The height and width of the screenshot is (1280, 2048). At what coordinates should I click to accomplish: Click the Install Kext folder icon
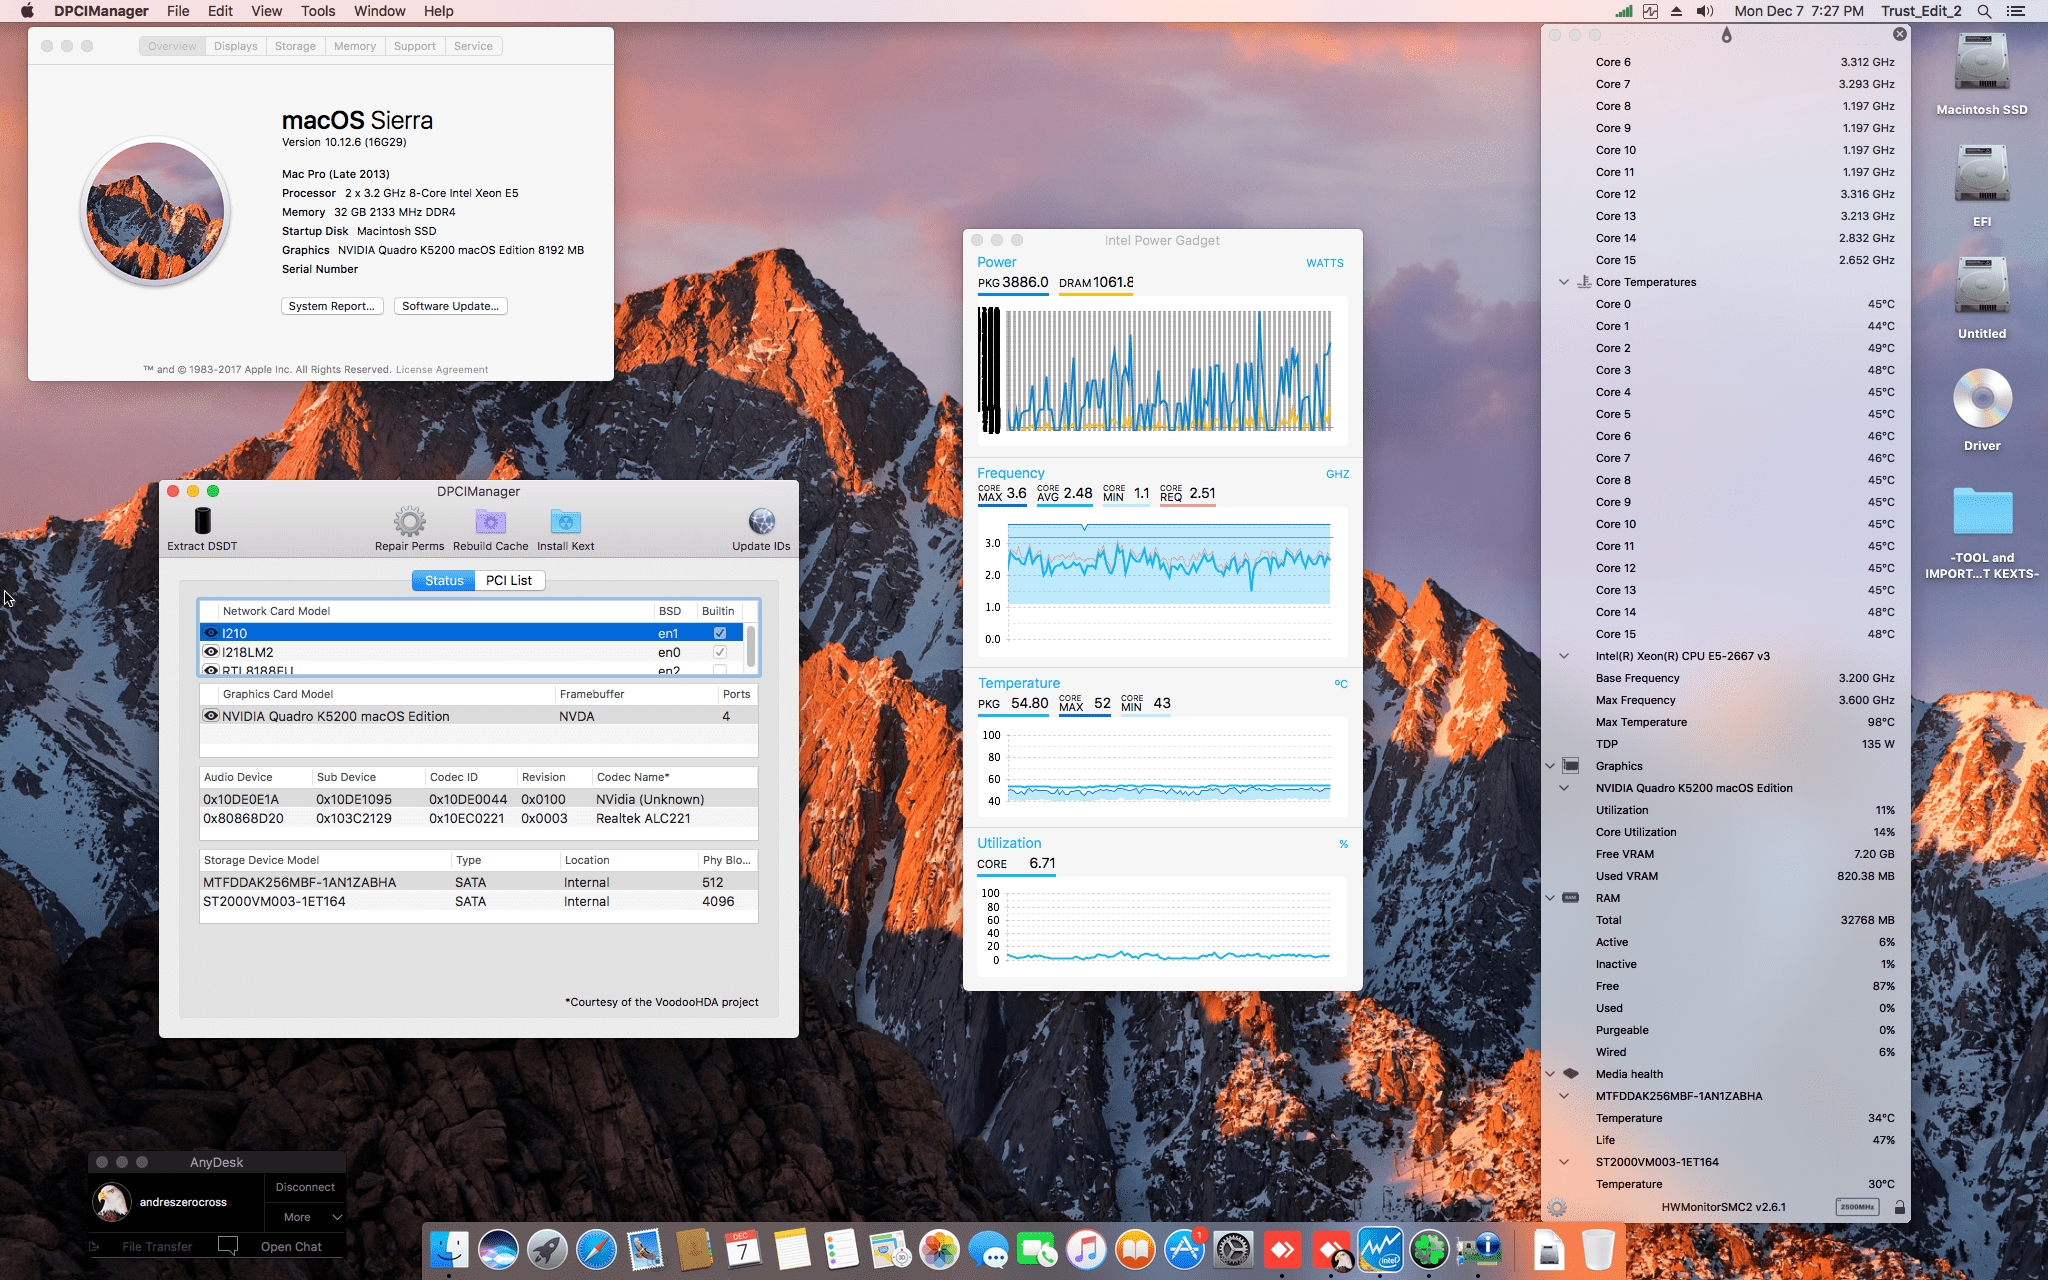(x=565, y=521)
